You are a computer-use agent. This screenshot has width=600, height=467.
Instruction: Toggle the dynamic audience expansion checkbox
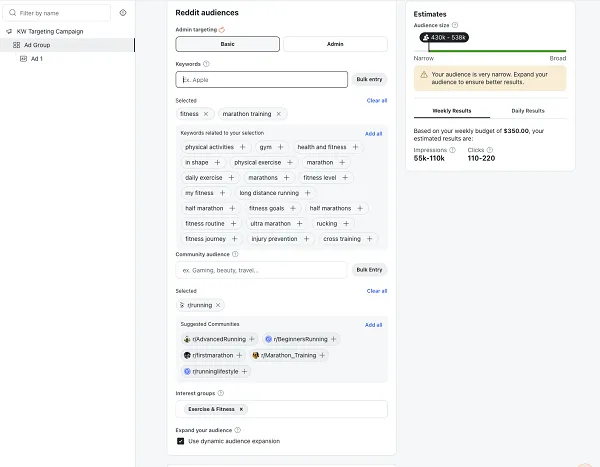[180, 441]
